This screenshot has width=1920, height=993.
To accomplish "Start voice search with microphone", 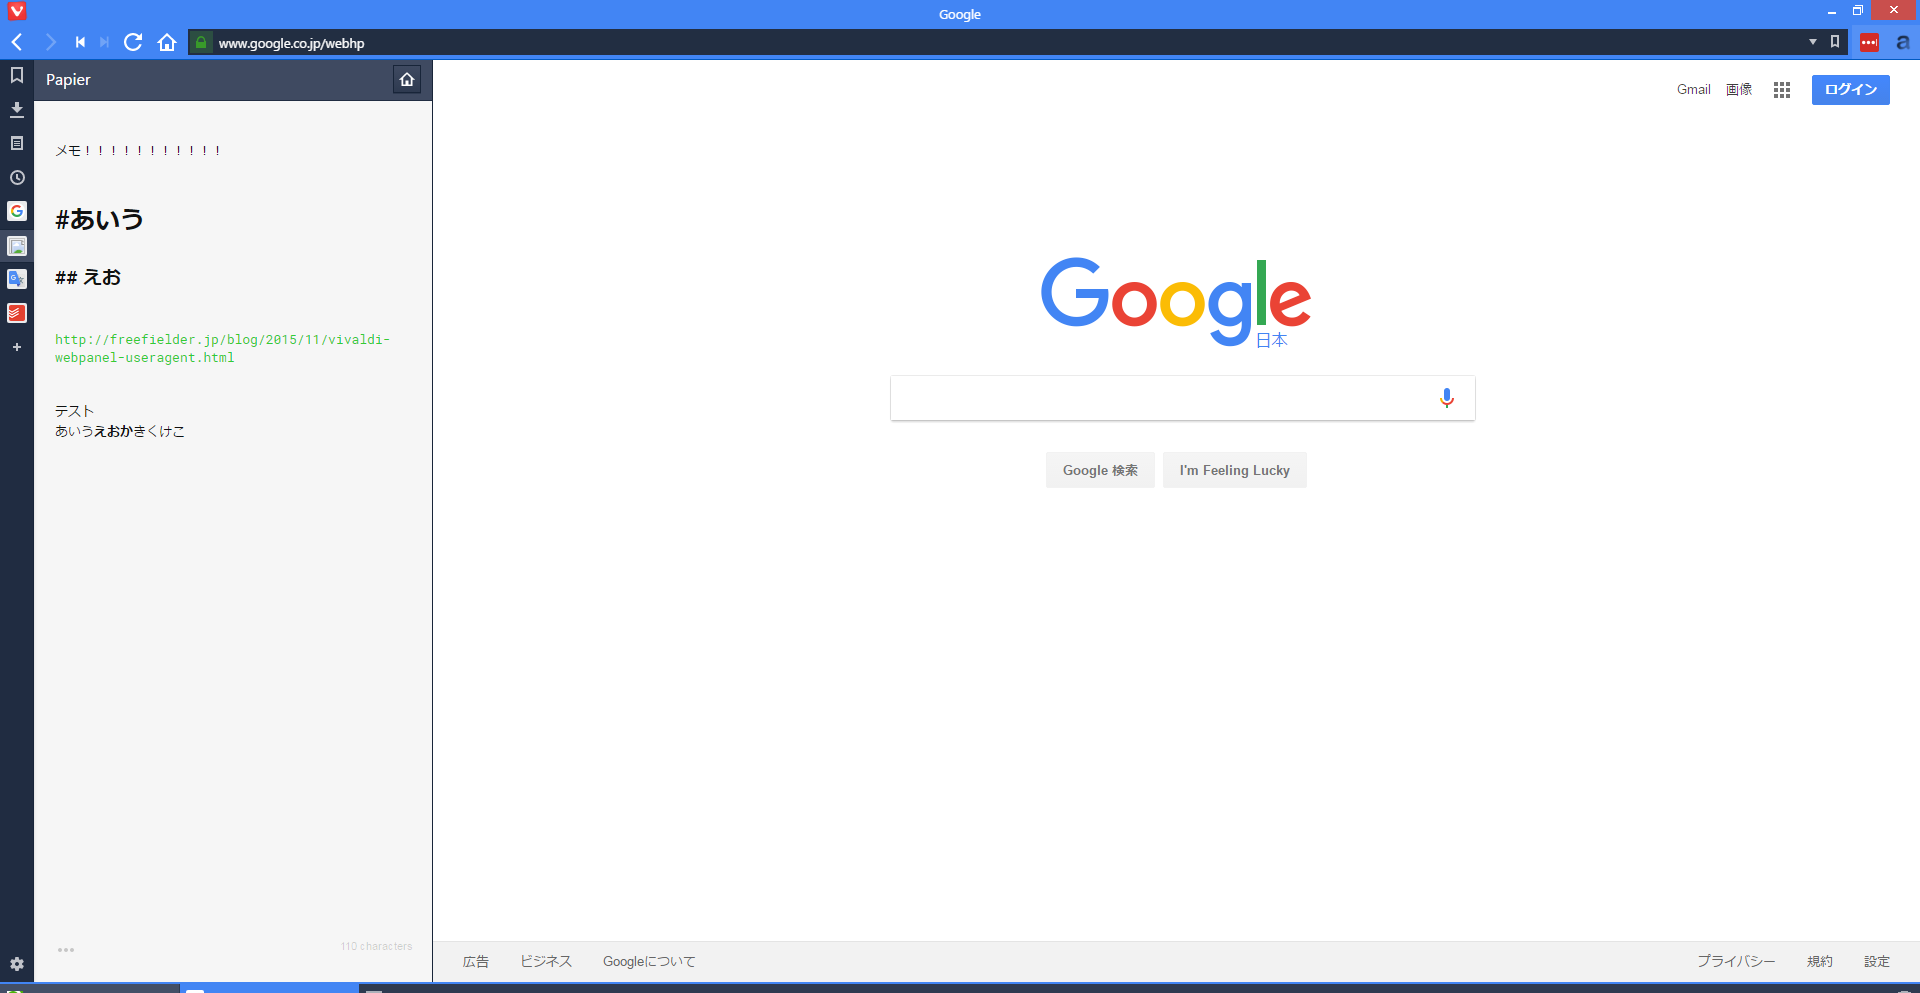I will click(1447, 398).
